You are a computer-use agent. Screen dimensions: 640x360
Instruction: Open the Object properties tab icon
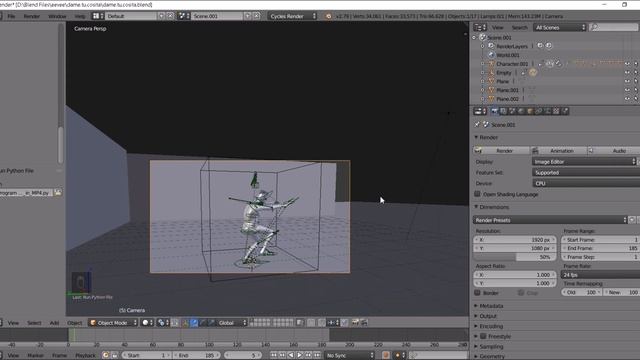tap(530, 111)
